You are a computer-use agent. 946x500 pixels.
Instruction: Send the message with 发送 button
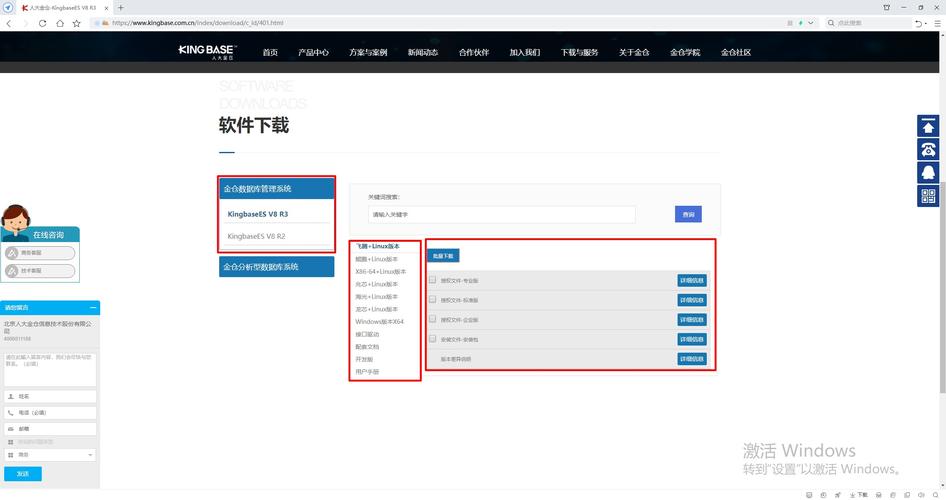point(23,473)
